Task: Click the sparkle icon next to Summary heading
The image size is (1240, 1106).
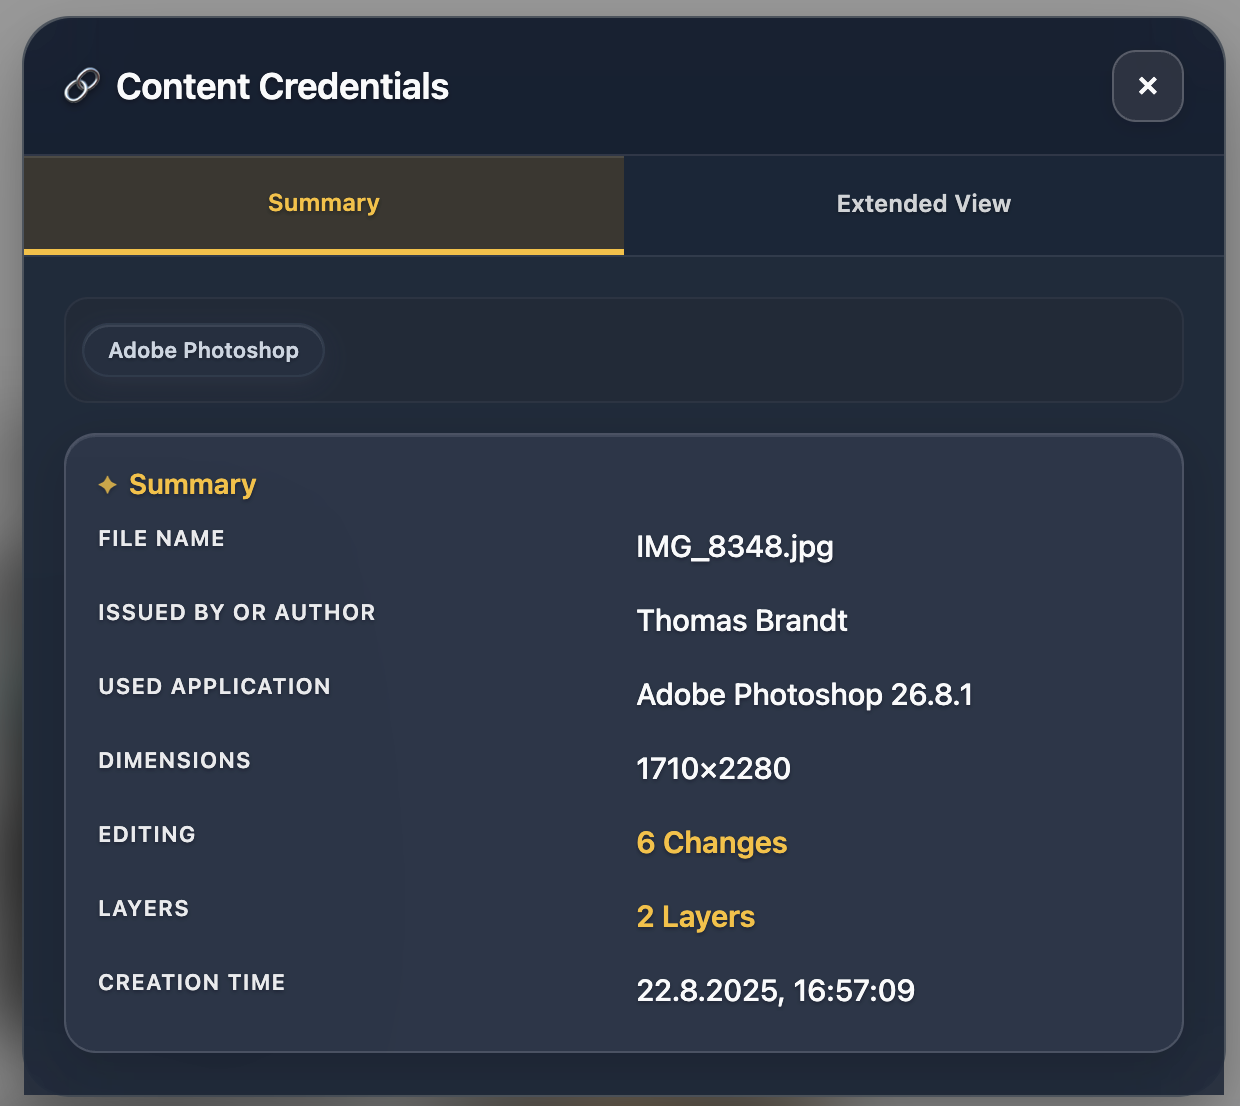Action: [x=108, y=485]
